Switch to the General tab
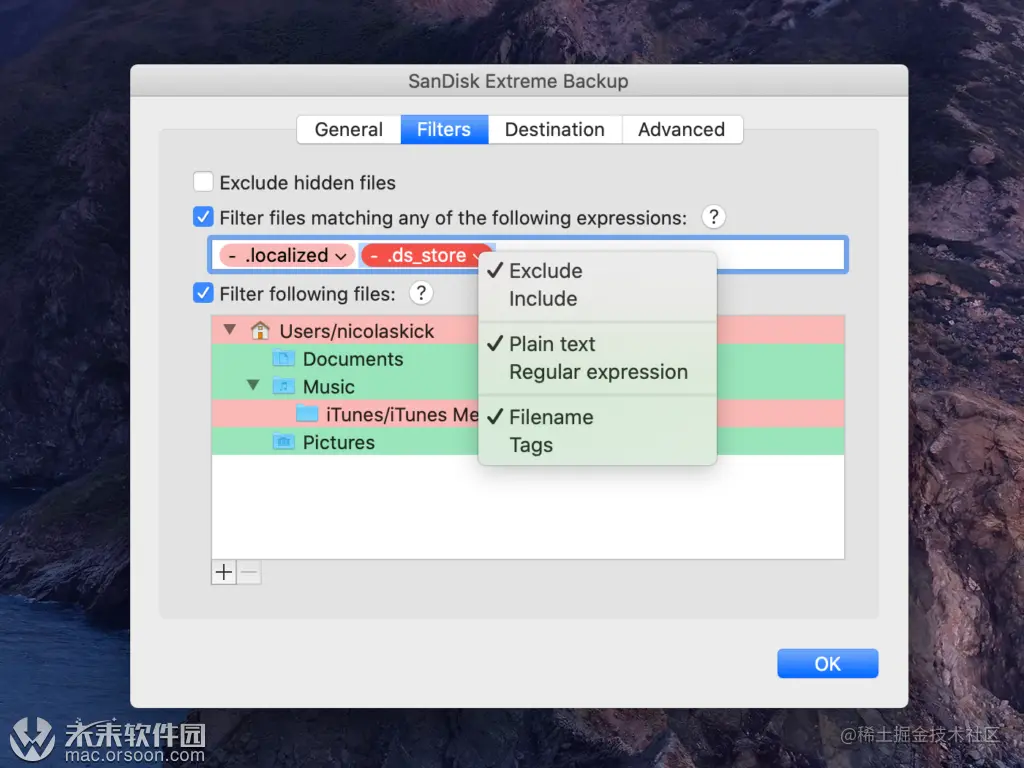1024x768 pixels. tap(349, 129)
